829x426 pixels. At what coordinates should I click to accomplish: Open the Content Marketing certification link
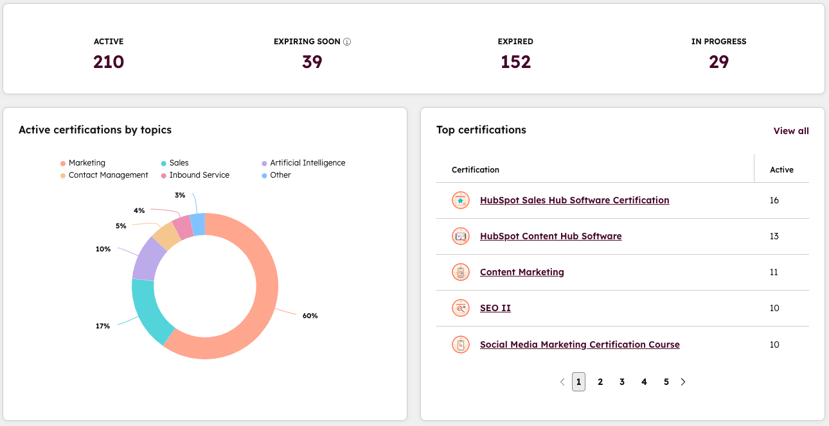click(x=522, y=272)
